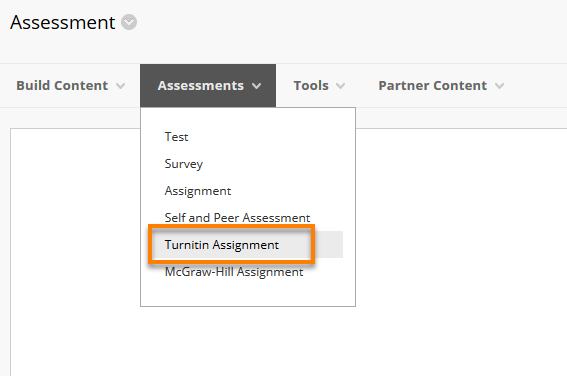The height and width of the screenshot is (376, 567).
Task: Click the Assessment page heading text
Action: (63, 22)
